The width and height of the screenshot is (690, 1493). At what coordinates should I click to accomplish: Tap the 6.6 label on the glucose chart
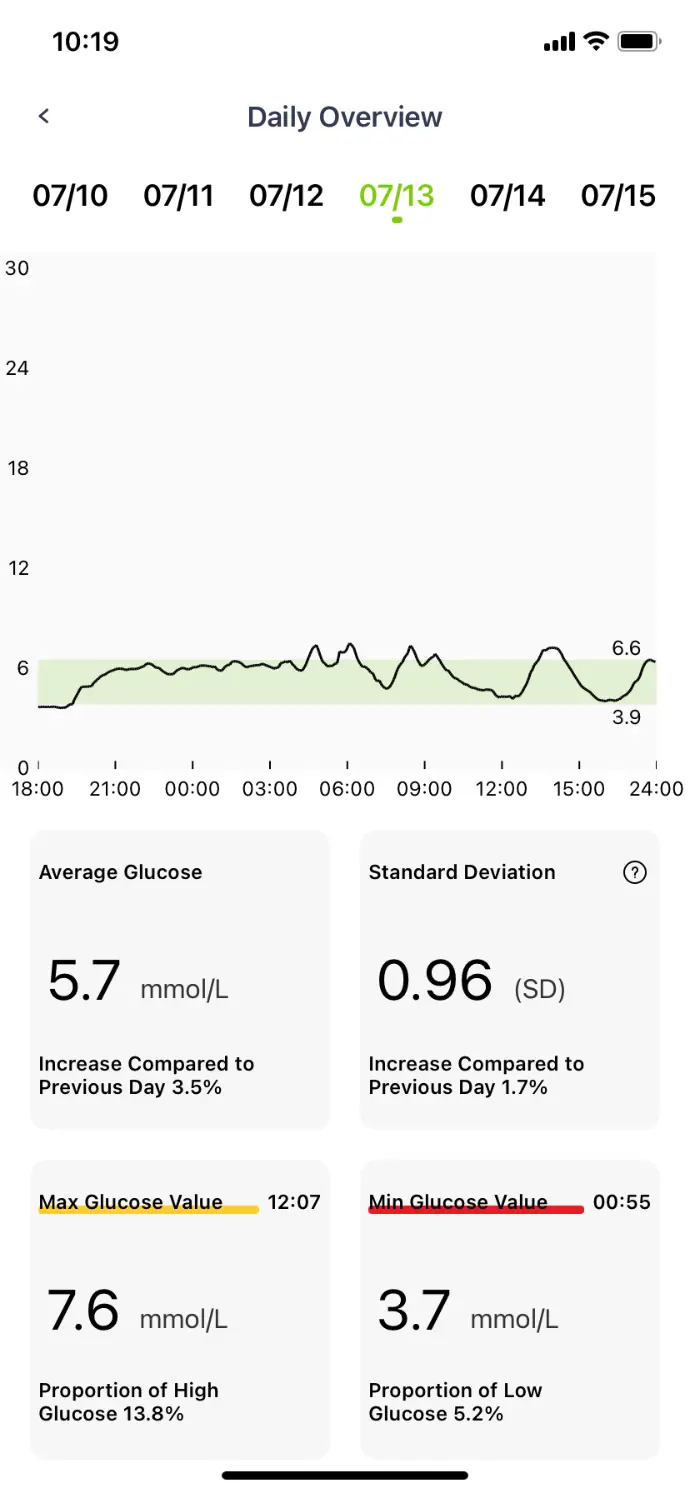[x=626, y=649]
